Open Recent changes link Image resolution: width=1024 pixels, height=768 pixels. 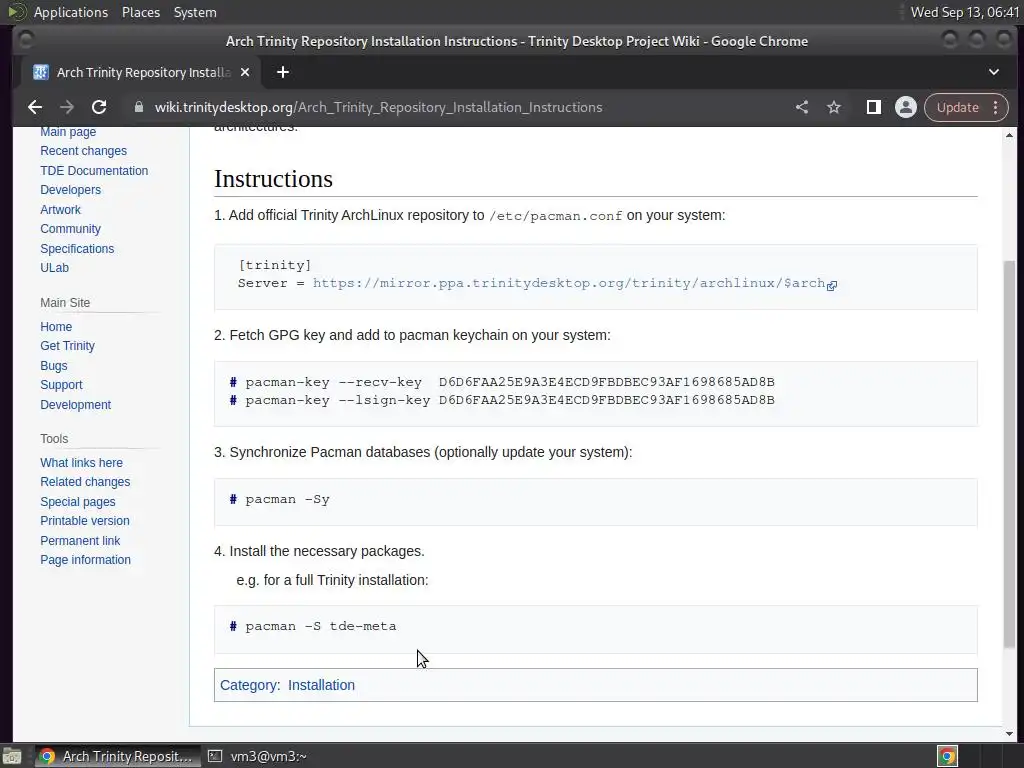84,151
